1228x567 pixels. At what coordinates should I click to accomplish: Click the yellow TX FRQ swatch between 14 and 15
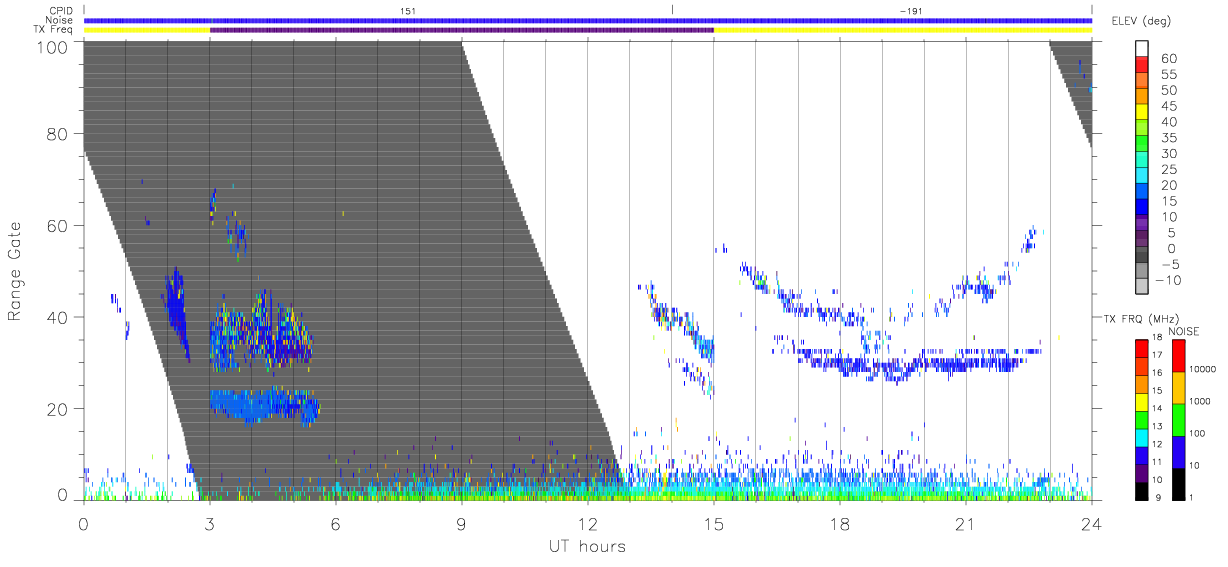tap(1142, 401)
